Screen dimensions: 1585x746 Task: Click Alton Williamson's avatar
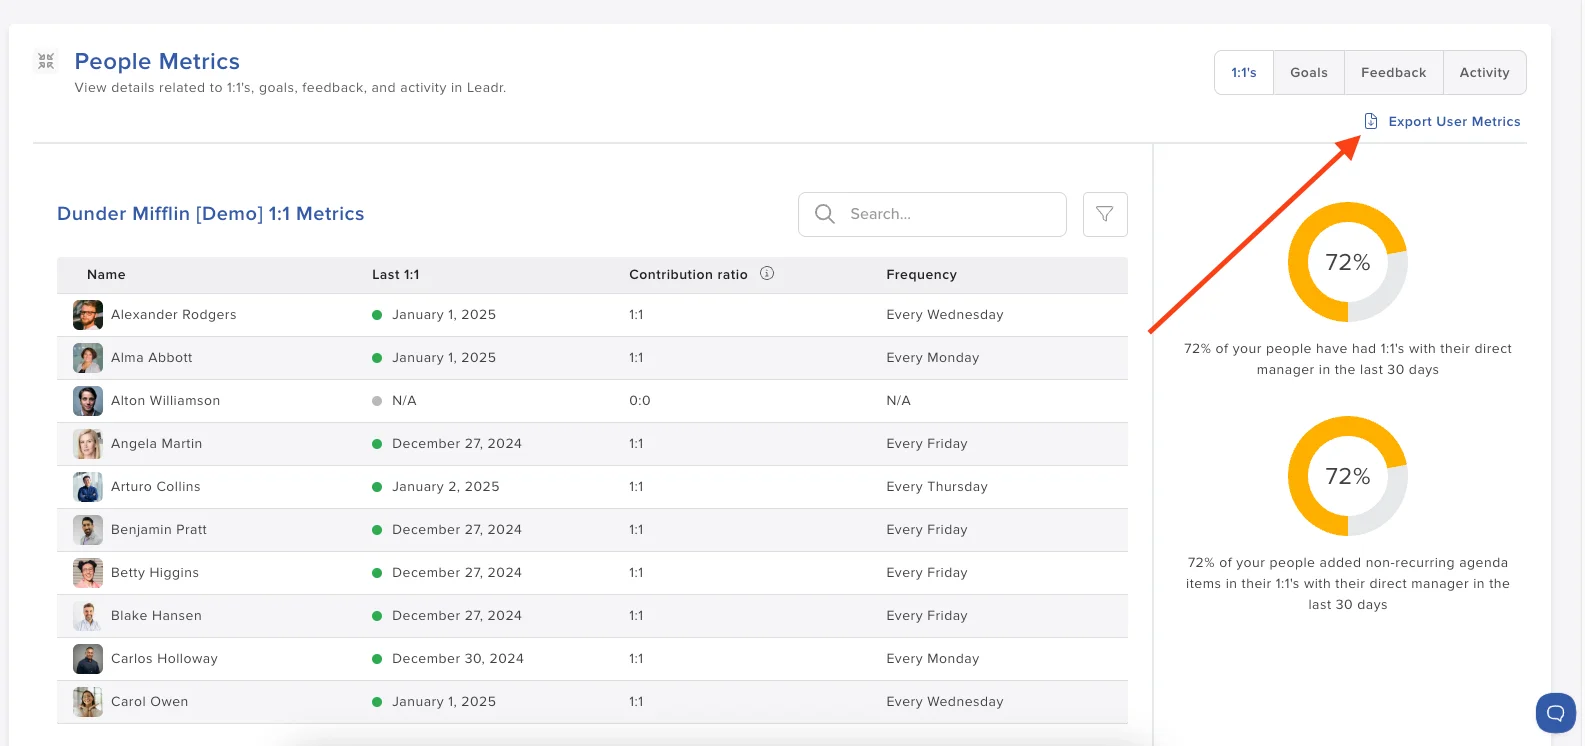pyautogui.click(x=88, y=401)
